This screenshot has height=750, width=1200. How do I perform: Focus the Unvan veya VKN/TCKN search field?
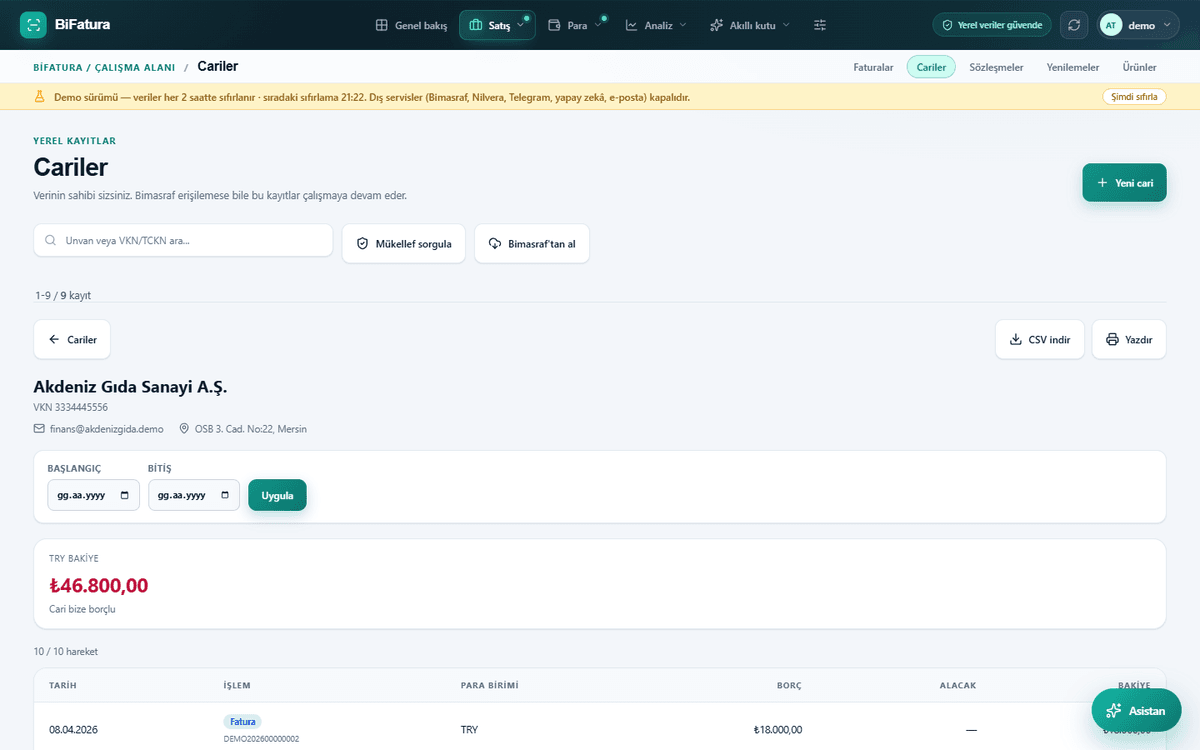[183, 240]
